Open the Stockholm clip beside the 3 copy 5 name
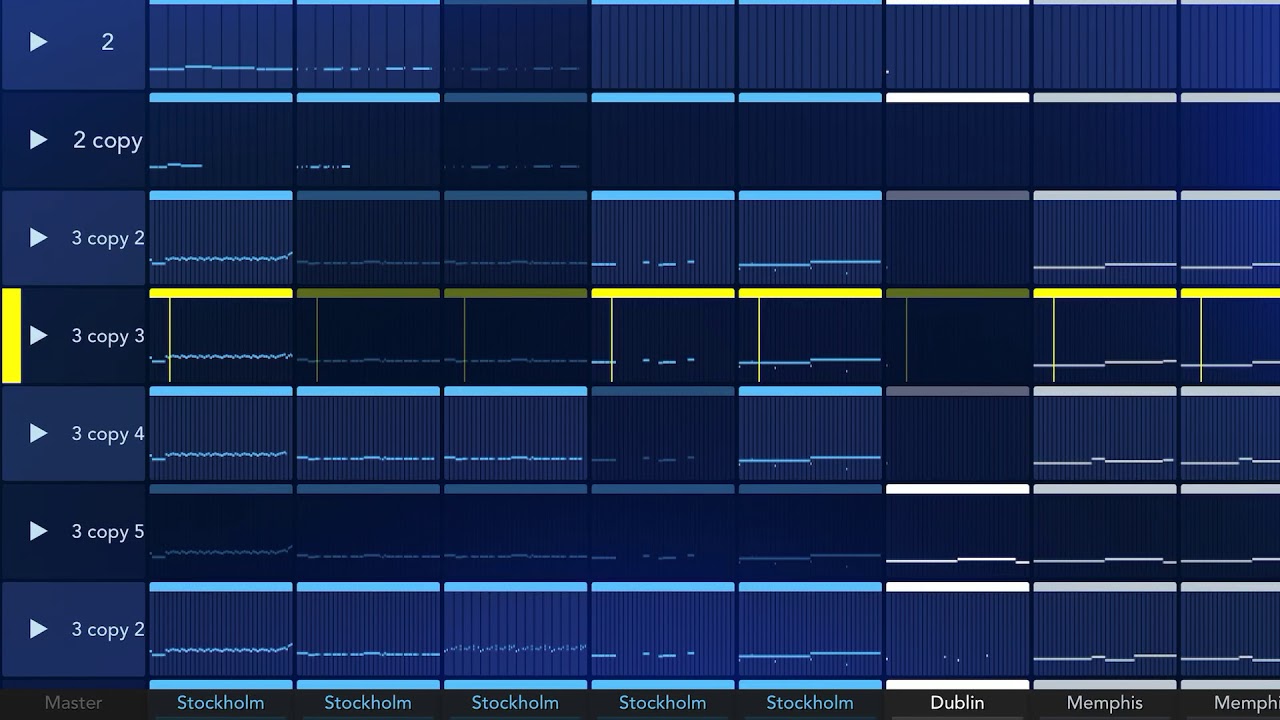Image resolution: width=1280 pixels, height=720 pixels. coord(221,532)
